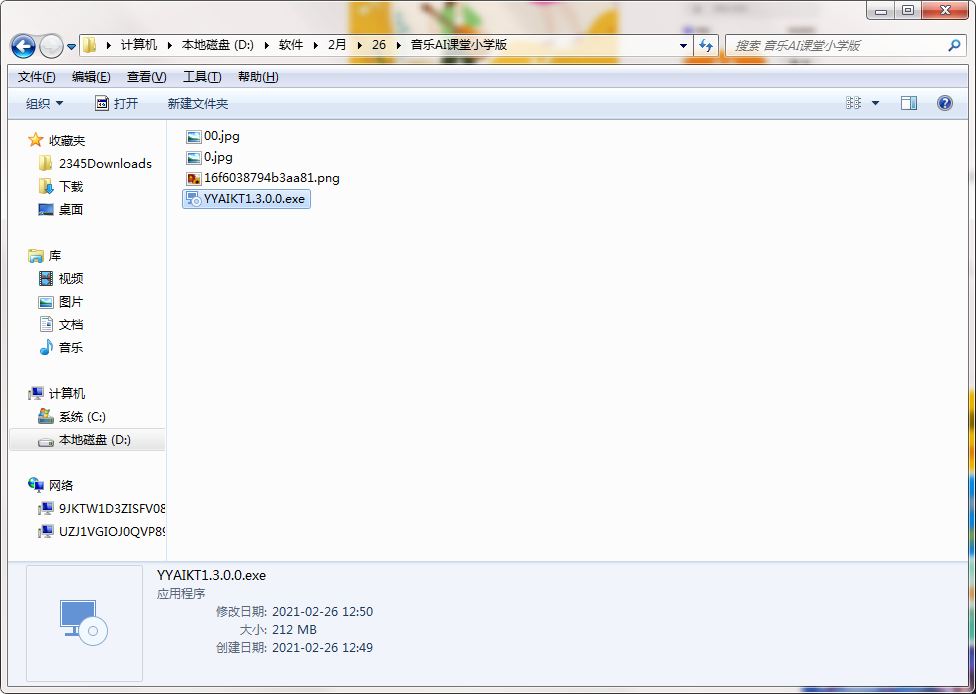
Task: Click the 创建日期 value 2021-02-26 12:49
Action: click(322, 648)
